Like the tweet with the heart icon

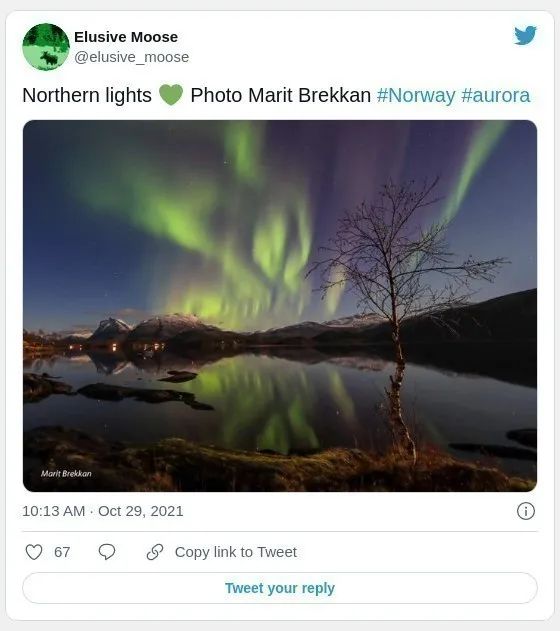click(x=34, y=552)
